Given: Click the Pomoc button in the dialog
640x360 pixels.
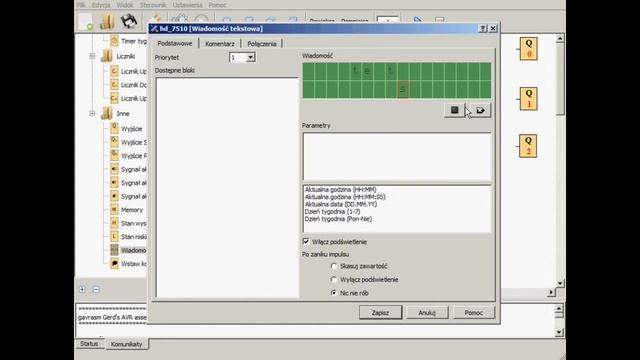Looking at the screenshot, I should [473, 313].
